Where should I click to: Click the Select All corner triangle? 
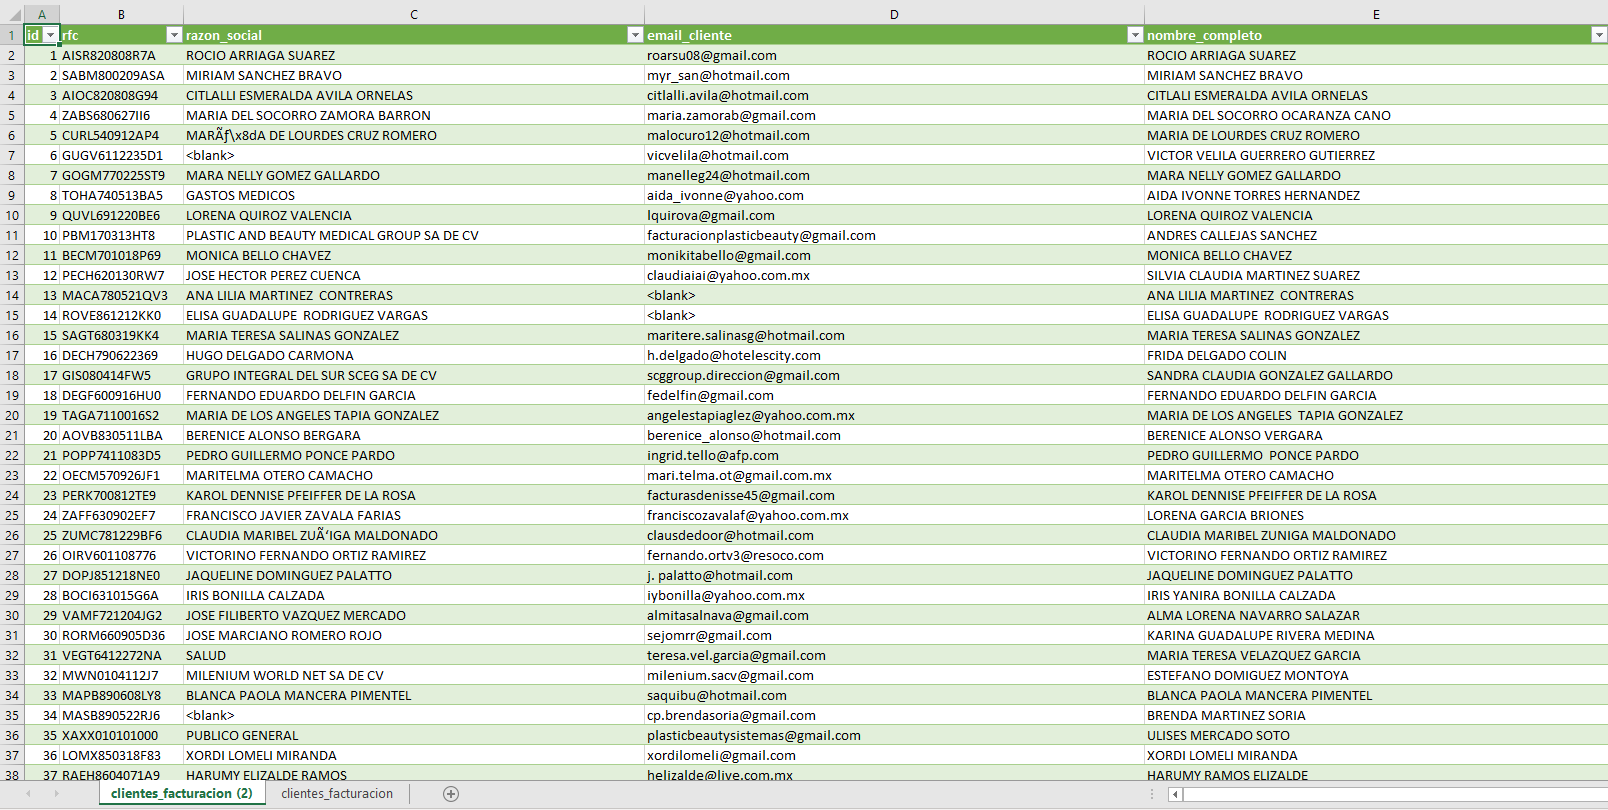(12, 14)
